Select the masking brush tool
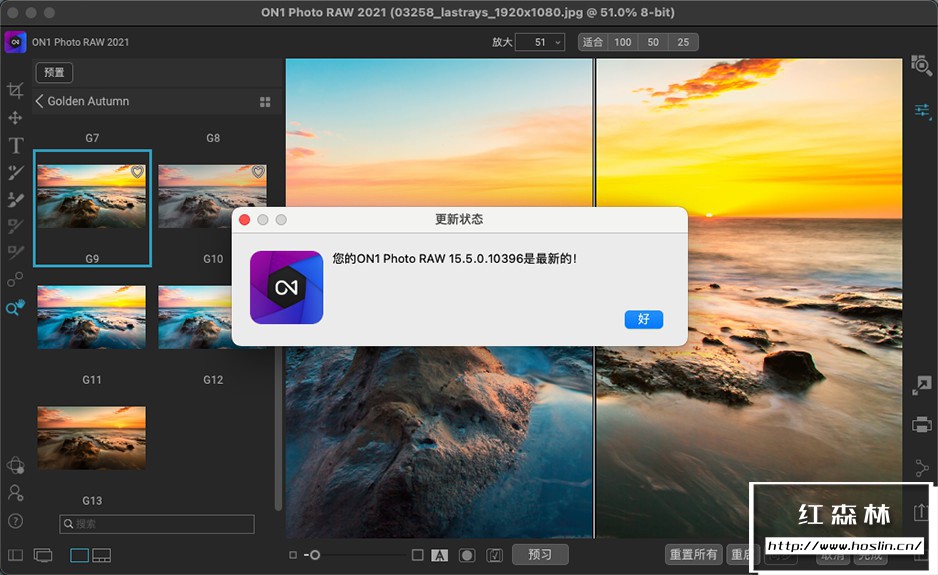Image resolution: width=938 pixels, height=575 pixels. click(16, 199)
